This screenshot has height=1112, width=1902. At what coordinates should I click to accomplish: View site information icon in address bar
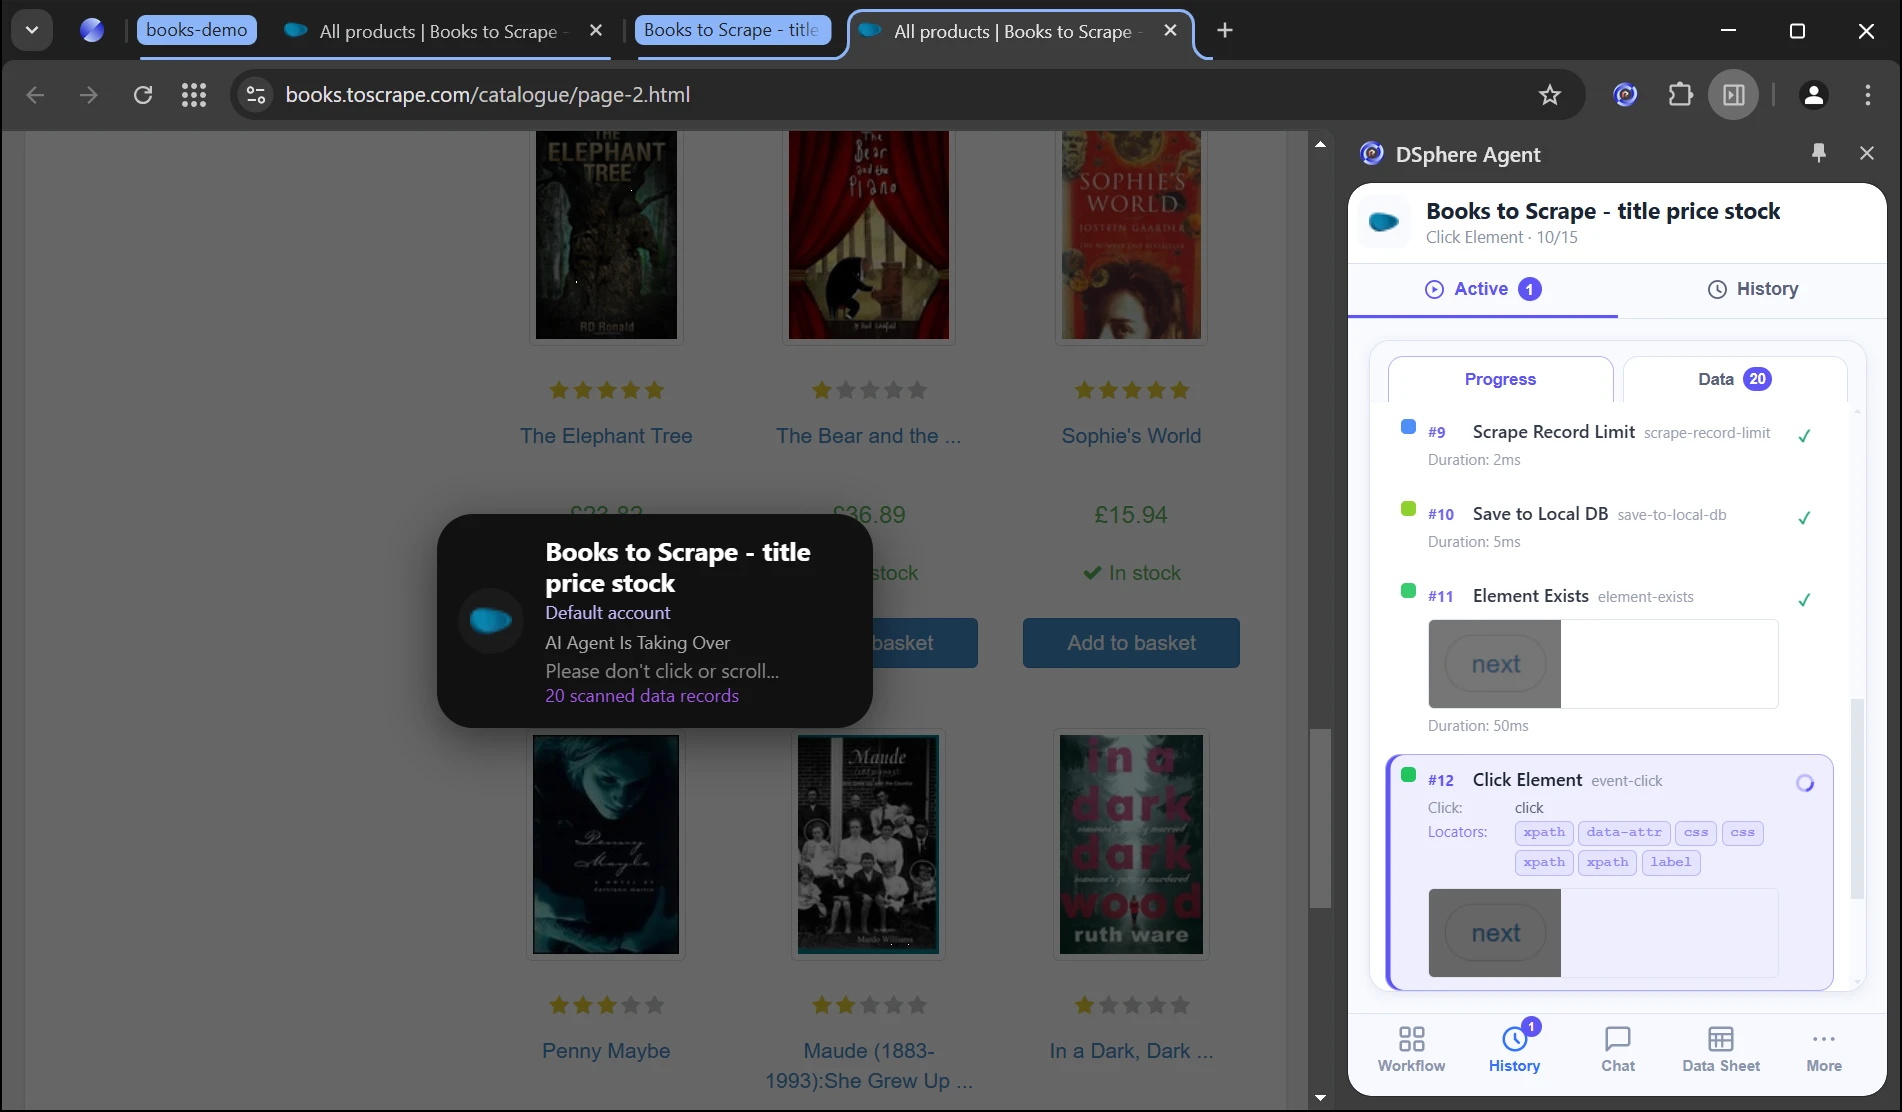point(256,95)
